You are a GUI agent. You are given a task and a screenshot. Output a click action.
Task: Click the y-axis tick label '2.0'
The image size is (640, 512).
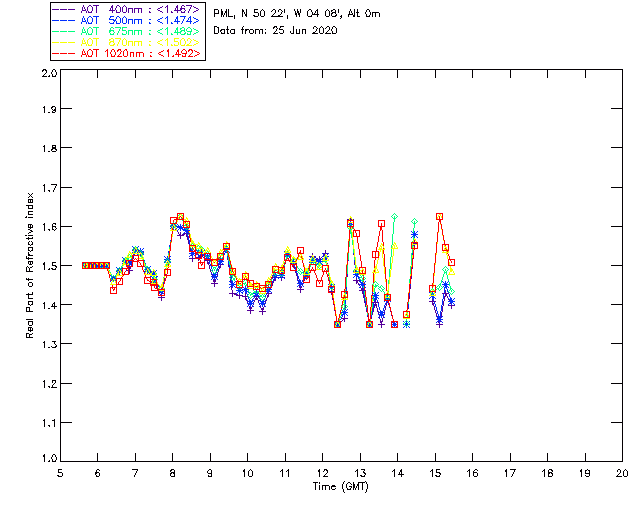(49, 73)
